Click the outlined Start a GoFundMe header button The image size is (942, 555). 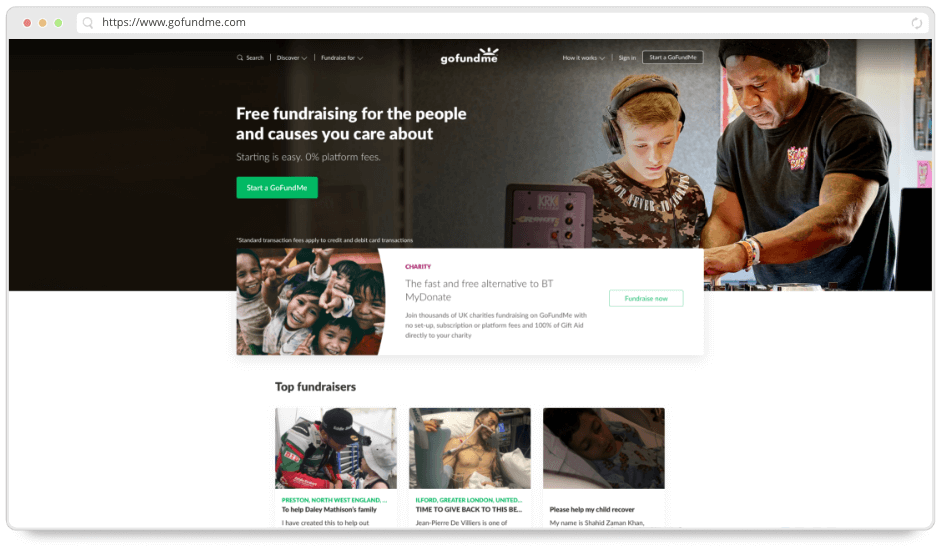coord(672,58)
